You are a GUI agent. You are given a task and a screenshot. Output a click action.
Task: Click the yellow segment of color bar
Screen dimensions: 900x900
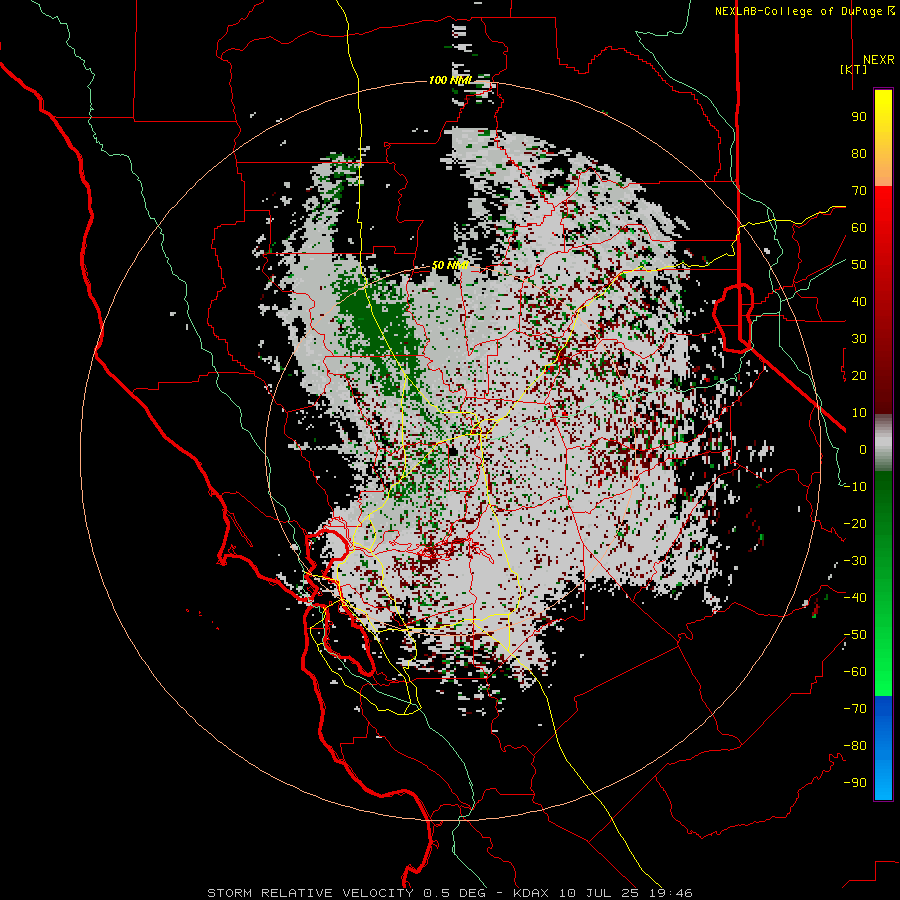[883, 138]
